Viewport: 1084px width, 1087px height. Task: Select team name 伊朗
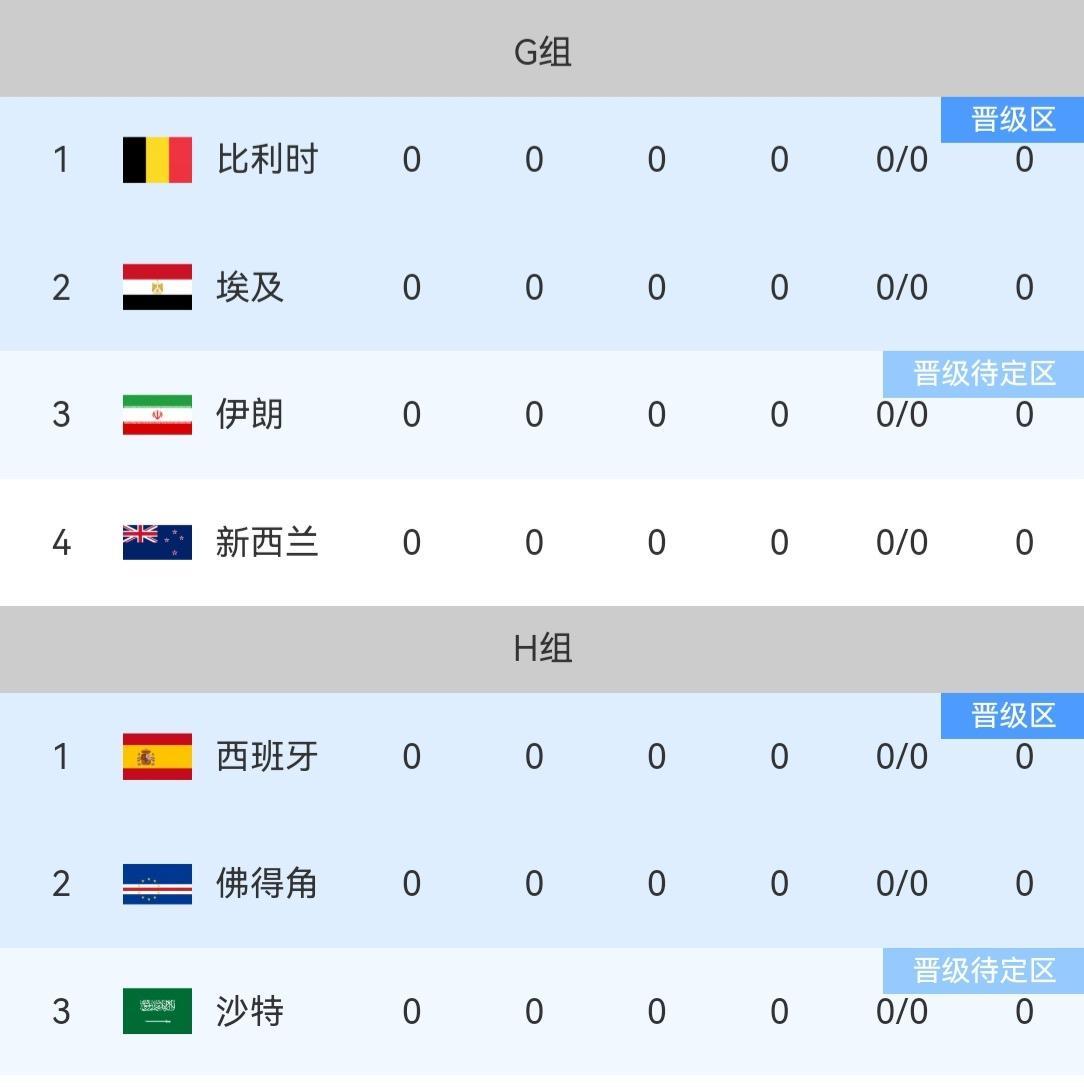click(x=250, y=414)
